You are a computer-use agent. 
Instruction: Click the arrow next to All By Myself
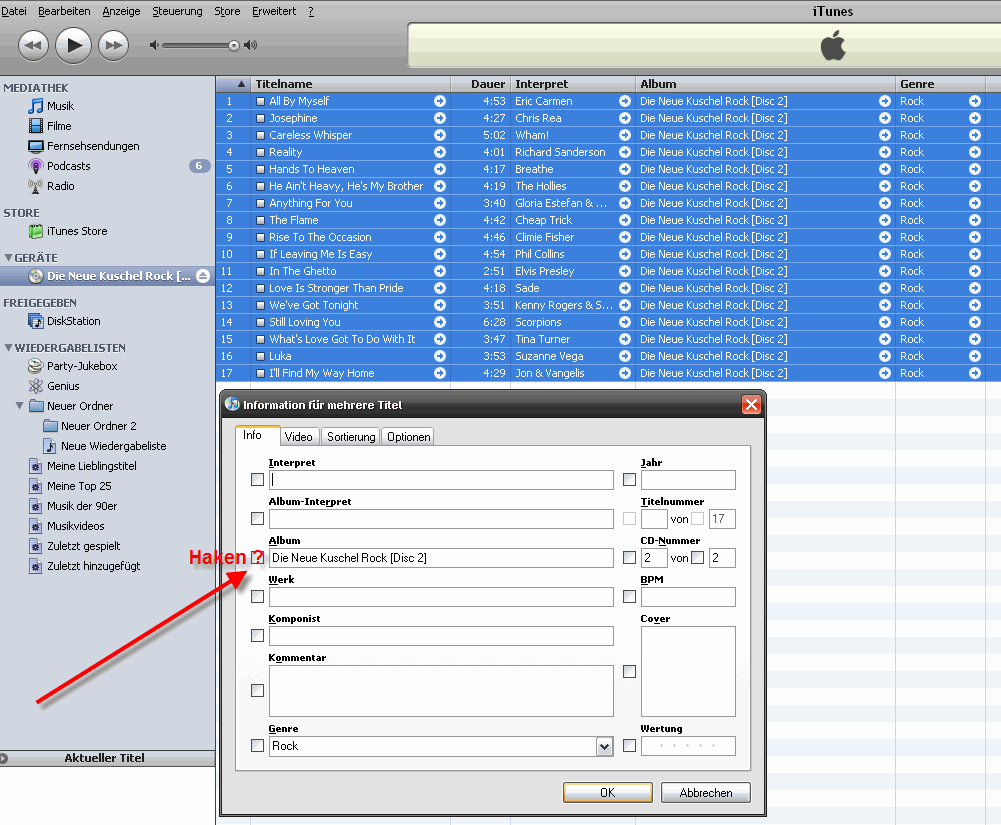pyautogui.click(x=440, y=101)
